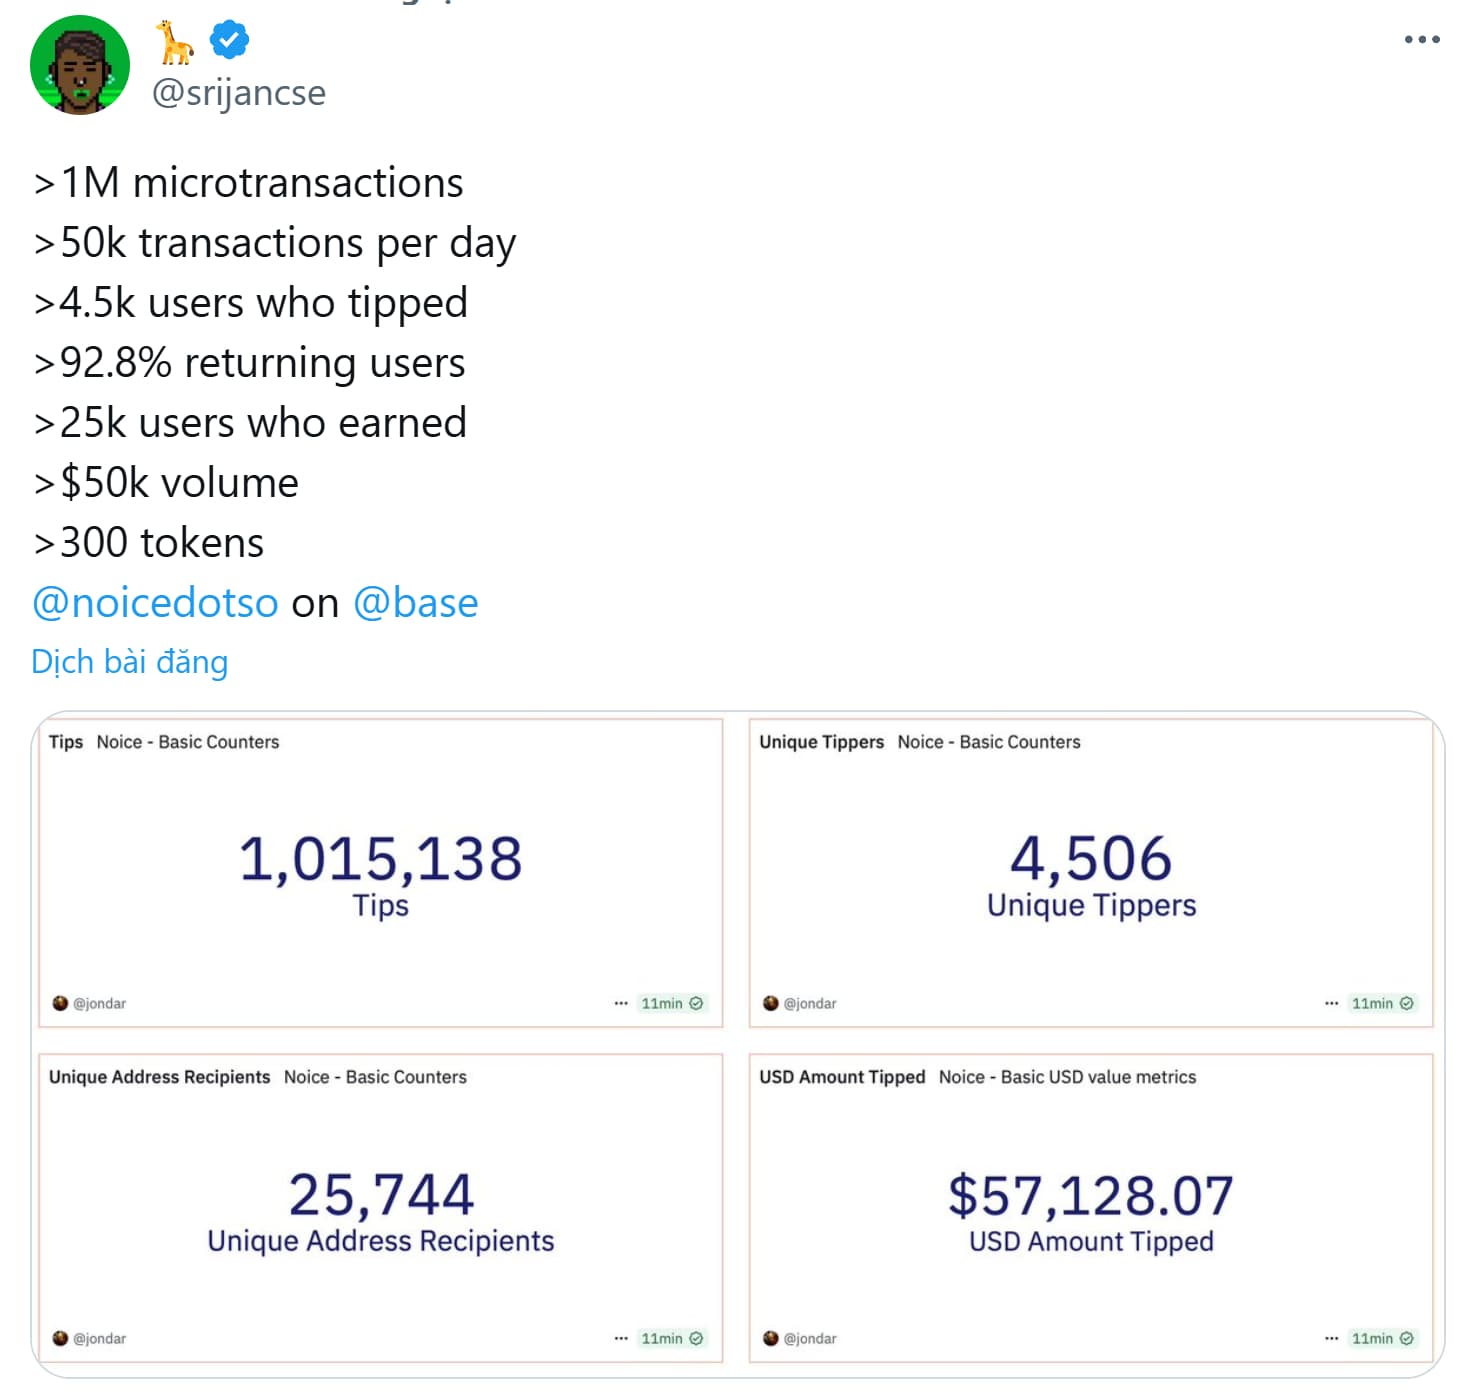Click 11min refresh badge in USD Amount panel
1476x1396 pixels.
(x=1382, y=1338)
